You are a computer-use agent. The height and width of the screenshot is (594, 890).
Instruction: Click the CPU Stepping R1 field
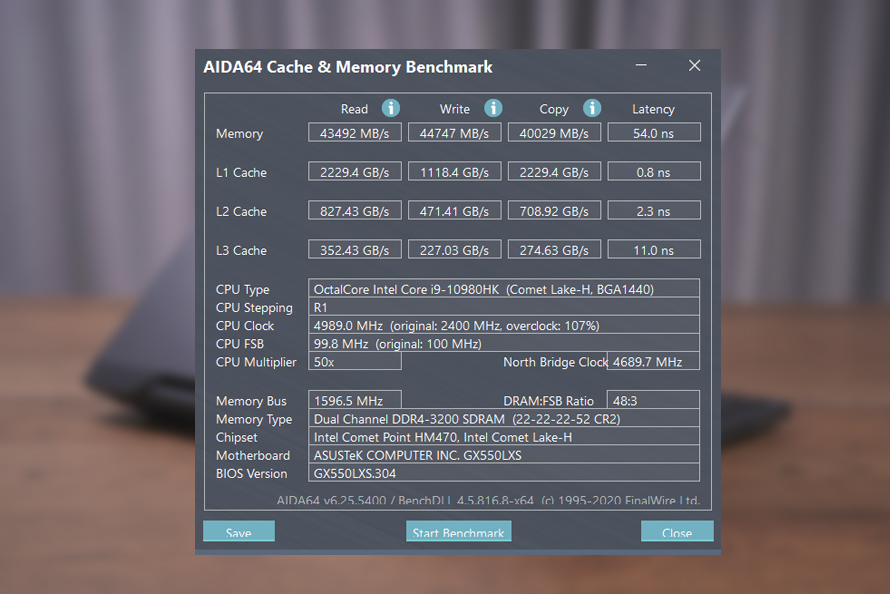504,306
